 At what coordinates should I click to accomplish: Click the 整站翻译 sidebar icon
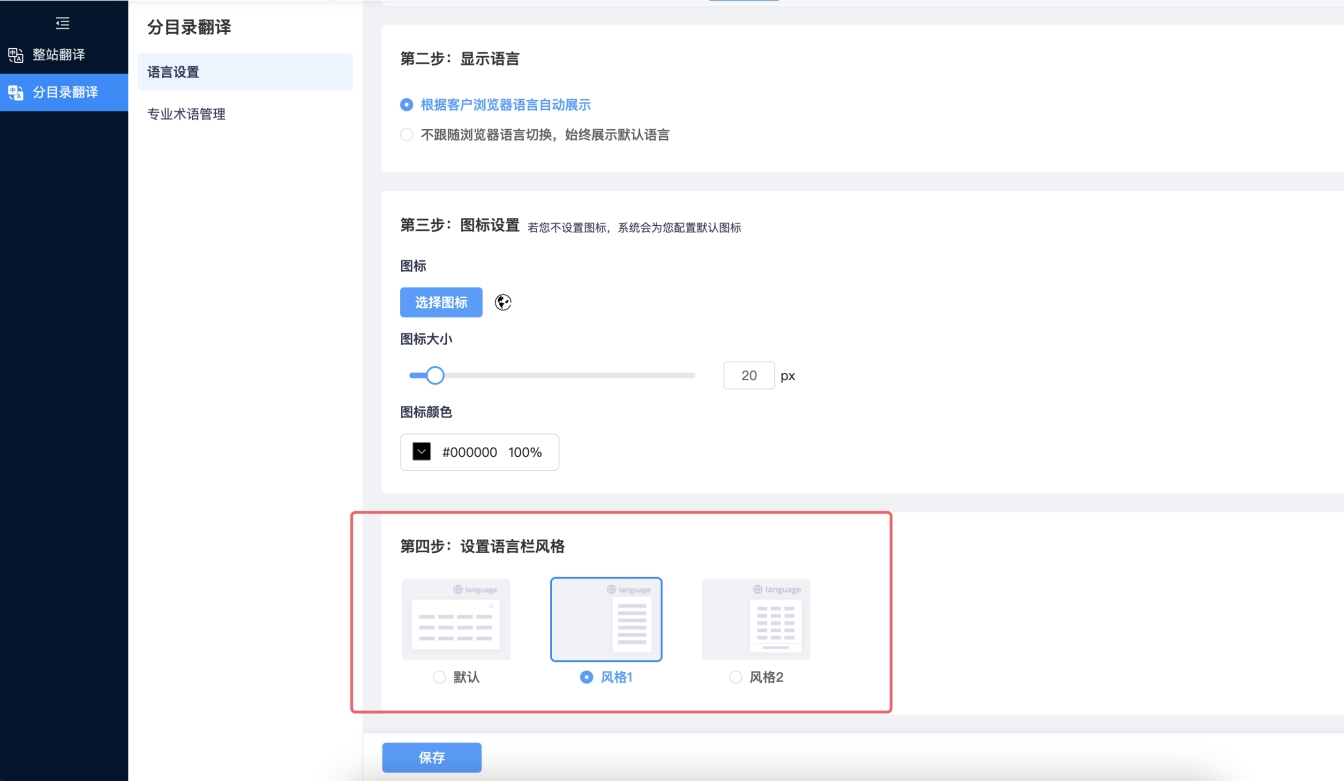pos(16,55)
